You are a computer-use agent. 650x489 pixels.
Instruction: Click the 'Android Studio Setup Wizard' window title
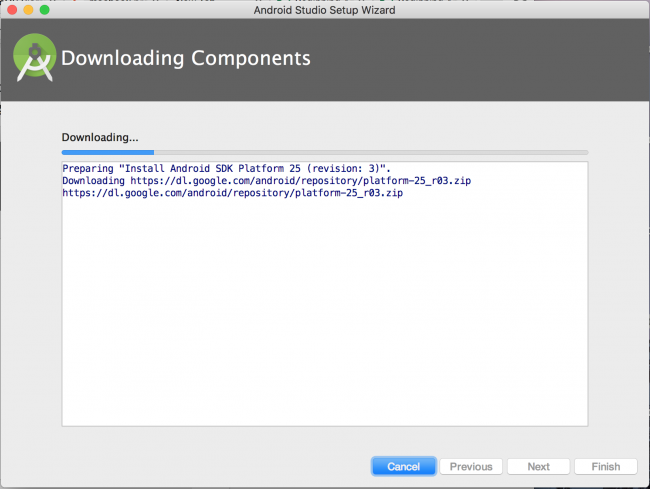[x=325, y=10]
